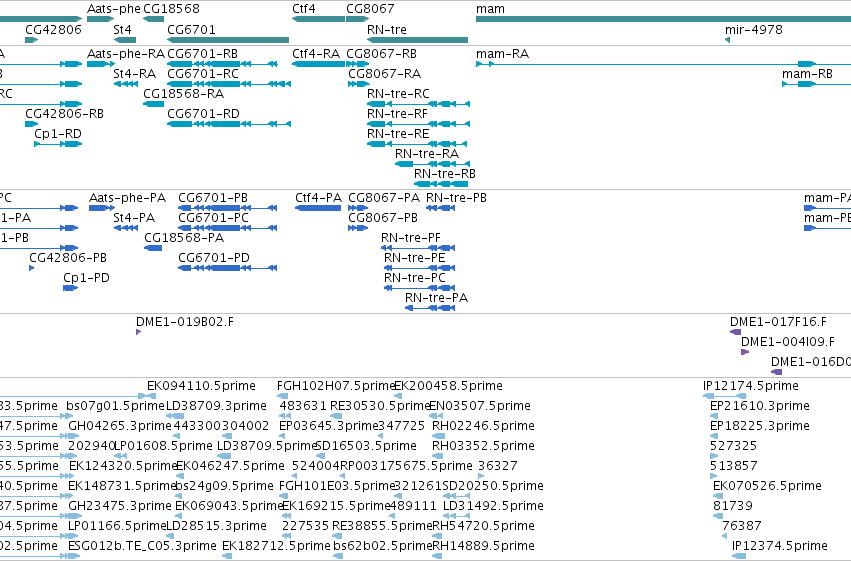Choose the 'EP21610.3prime' EST label
This screenshot has width=851, height=561.
click(x=759, y=406)
